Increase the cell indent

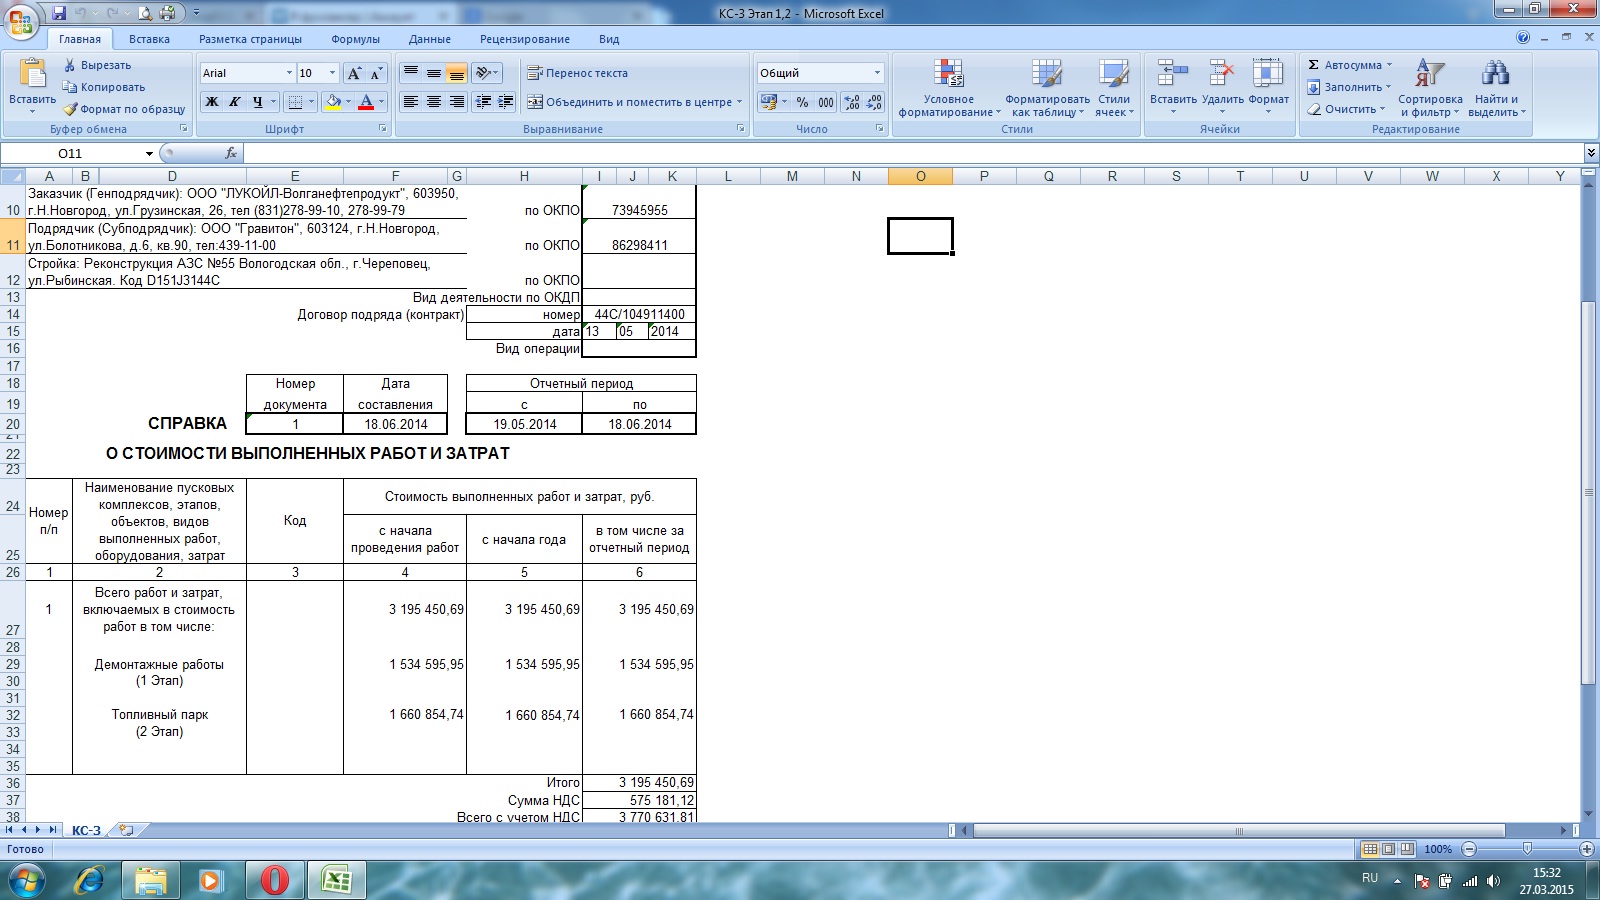click(x=506, y=102)
